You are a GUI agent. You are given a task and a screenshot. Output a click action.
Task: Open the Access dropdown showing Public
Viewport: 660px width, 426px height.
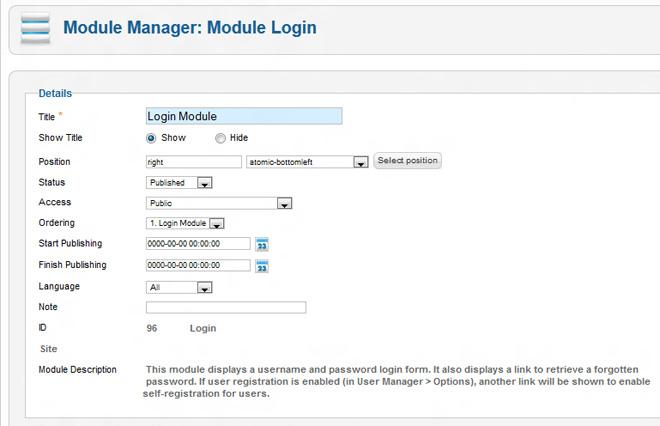point(219,203)
